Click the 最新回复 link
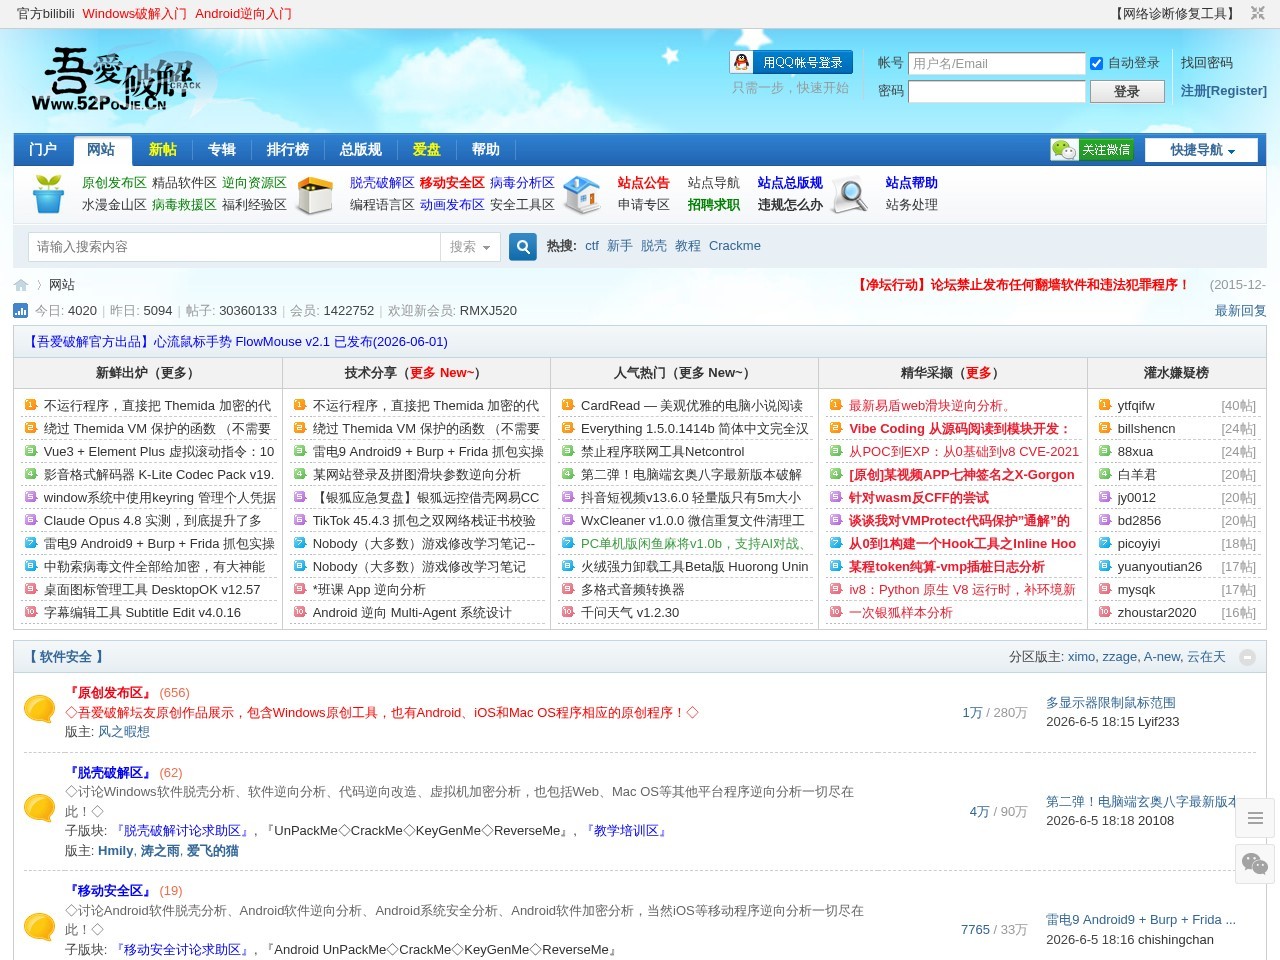Image resolution: width=1280 pixels, height=960 pixels. click(1241, 311)
